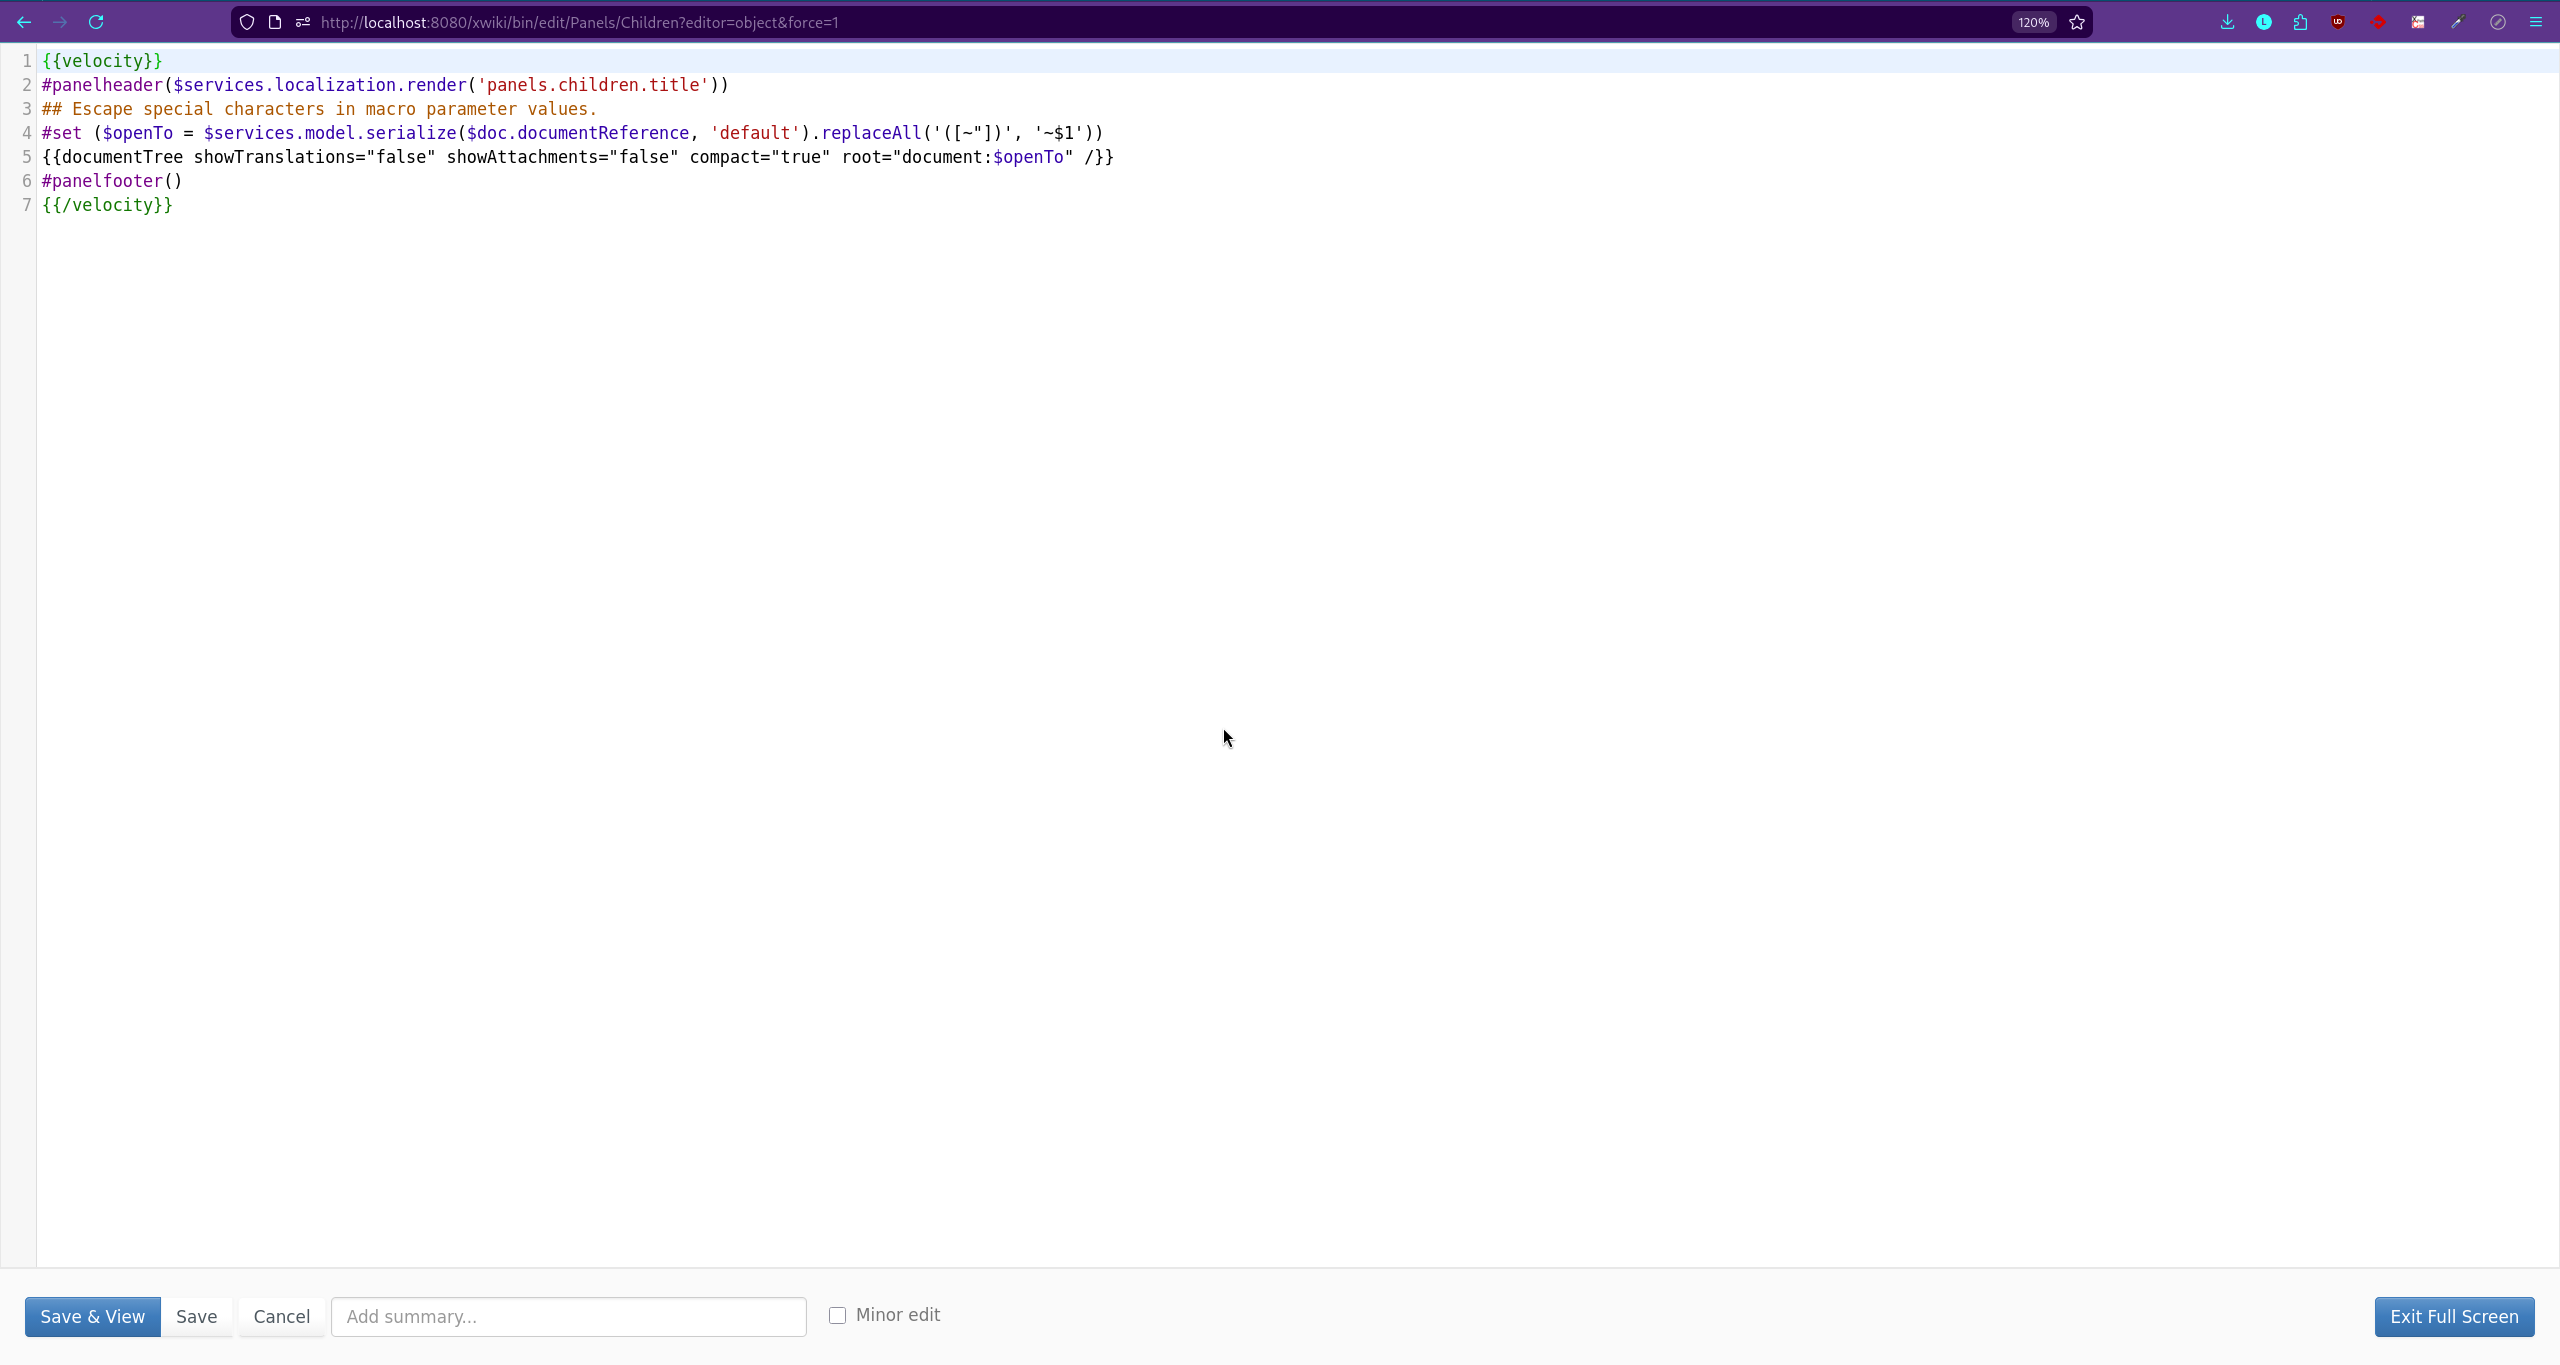Toggle the Minor edit checkbox

pos(837,1315)
